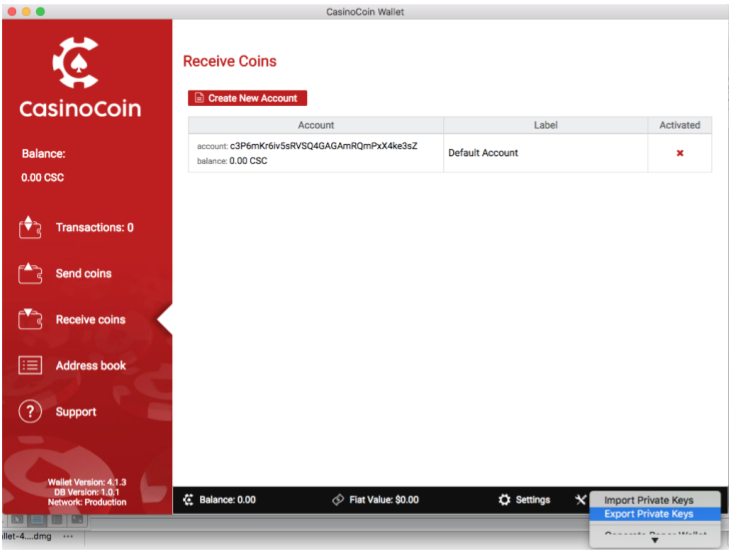The height and width of the screenshot is (553, 733).
Task: Open the Transactions: 0 page
Action: coord(94,227)
